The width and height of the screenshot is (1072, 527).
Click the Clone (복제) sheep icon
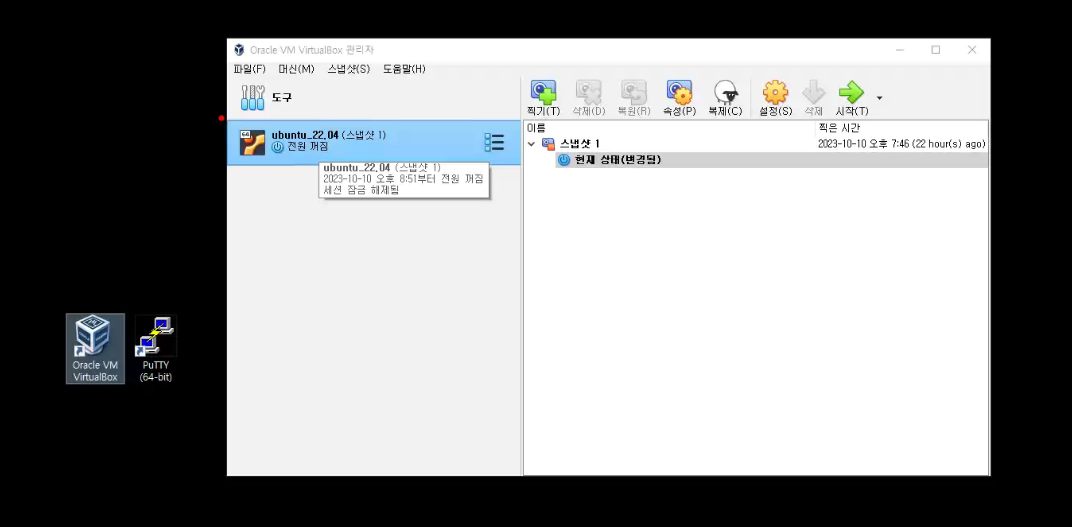[x=725, y=92]
